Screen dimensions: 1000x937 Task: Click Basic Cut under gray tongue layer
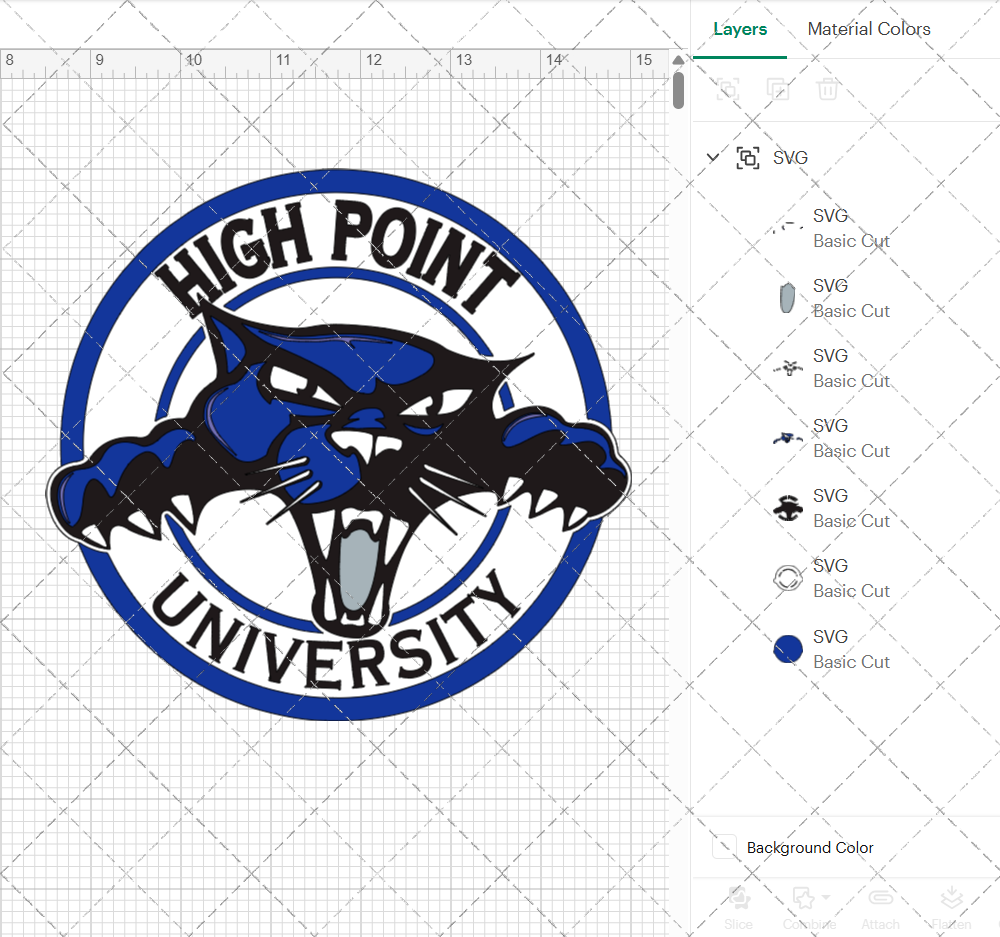[x=851, y=311]
